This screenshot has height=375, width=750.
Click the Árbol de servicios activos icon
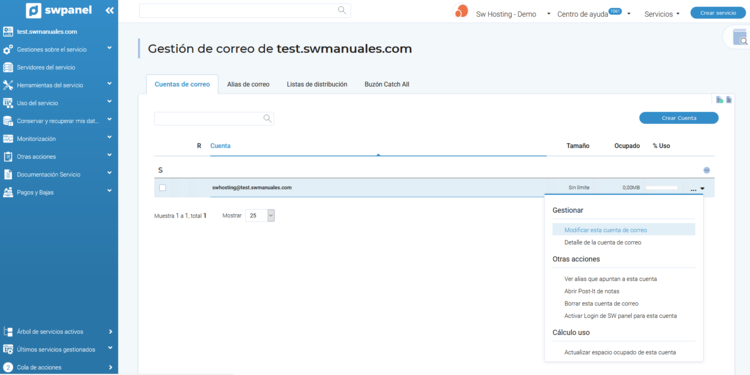(x=8, y=331)
